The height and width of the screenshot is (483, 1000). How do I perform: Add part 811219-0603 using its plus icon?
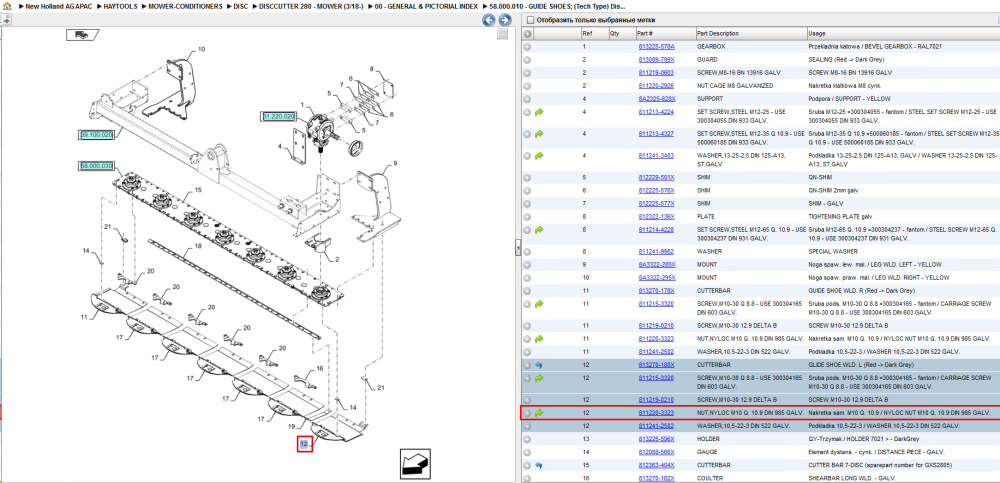527,73
